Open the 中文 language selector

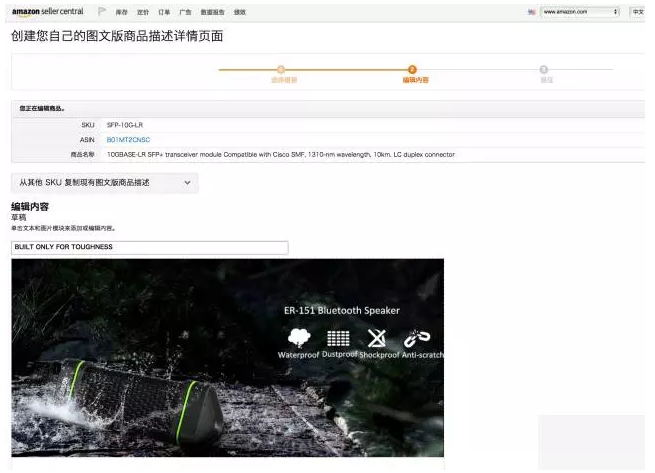(638, 12)
